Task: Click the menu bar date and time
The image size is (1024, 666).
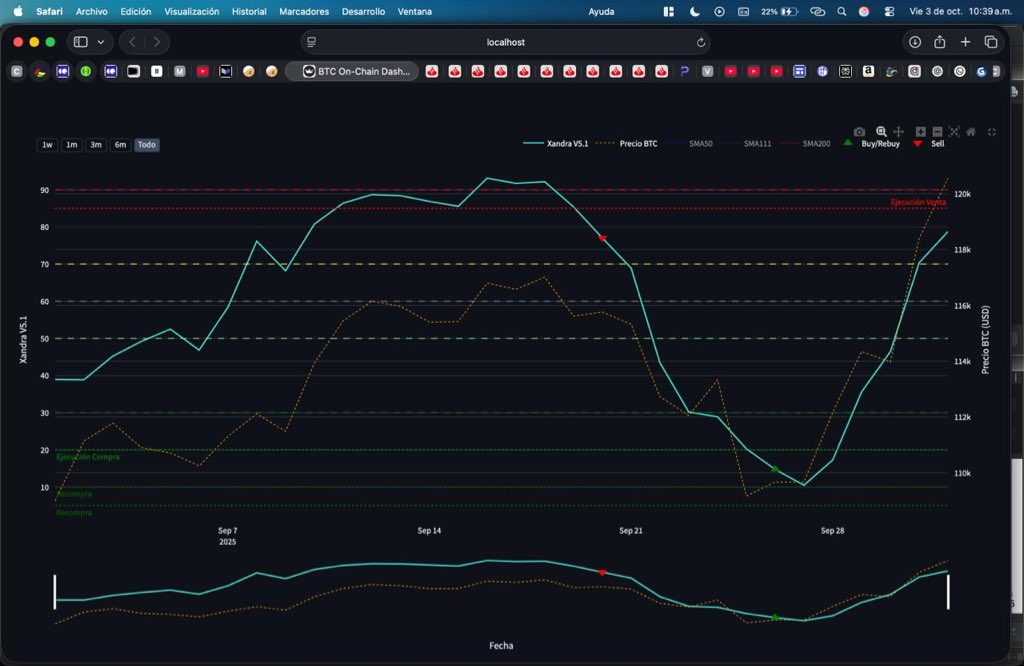Action: [x=960, y=12]
